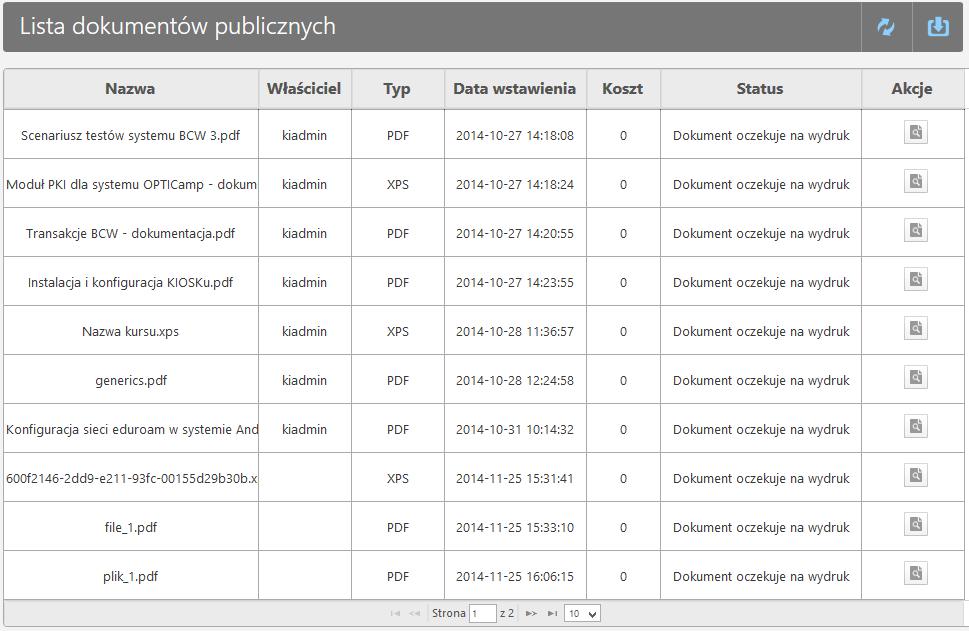Open preview for 600f2146-2dd9 XPS file
The height and width of the screenshot is (631, 969).
coord(916,475)
